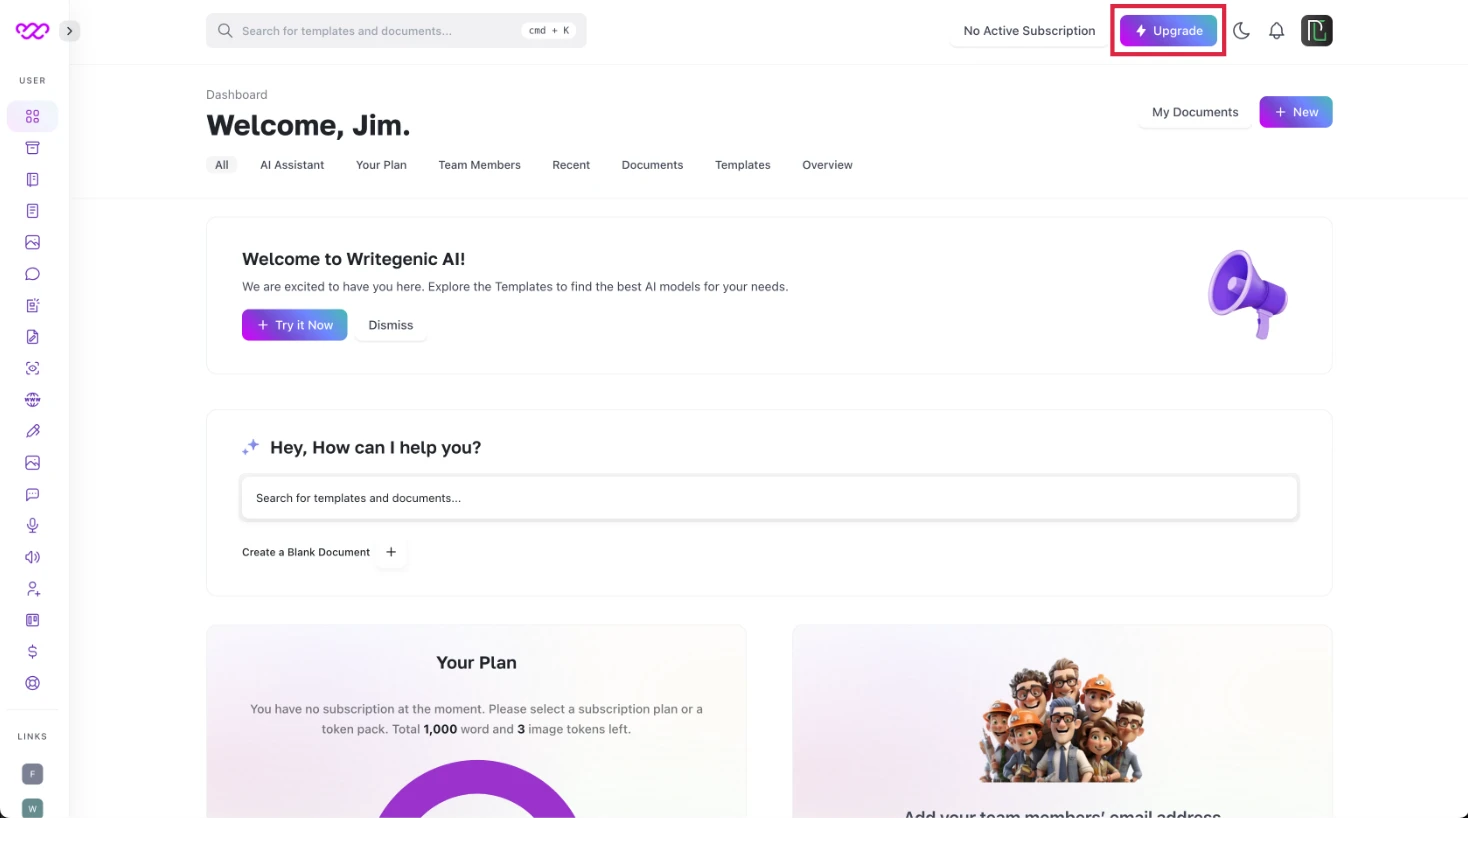Click the speaker voiceover icon in sidebar
This screenshot has height=845, width=1468.
pos(32,557)
